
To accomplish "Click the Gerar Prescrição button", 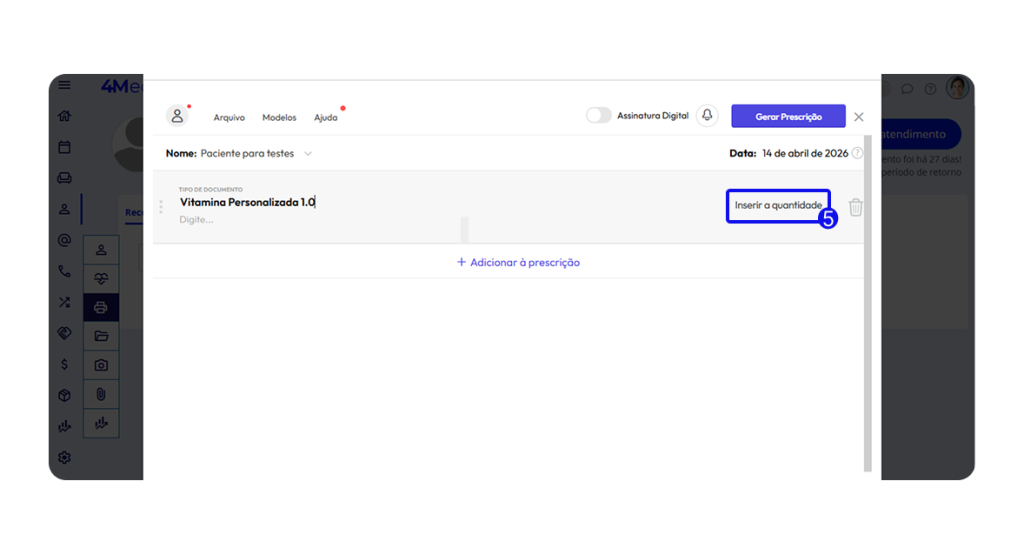I will click(x=788, y=116).
